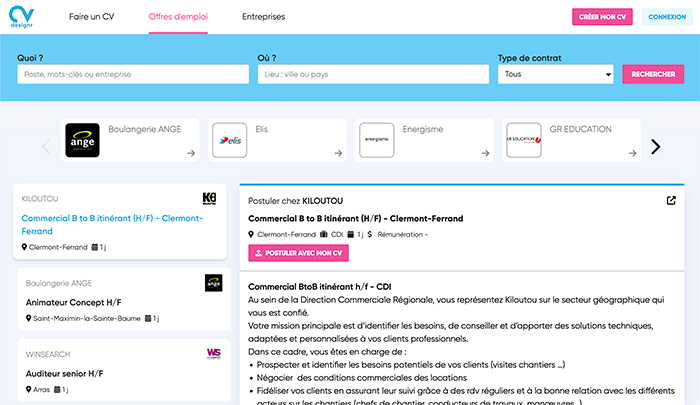Open the Type de contrat dropdown
700x405 pixels.
556,74
